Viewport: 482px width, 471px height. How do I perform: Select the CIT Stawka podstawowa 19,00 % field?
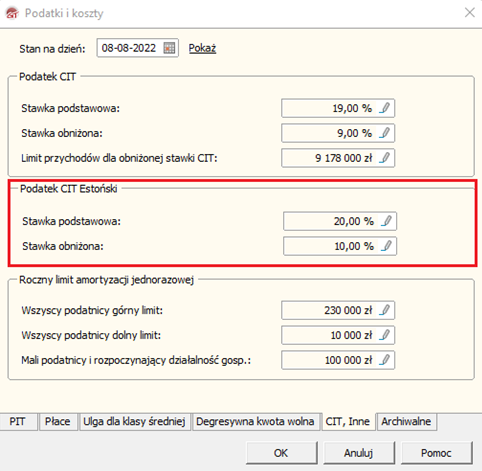coord(338,108)
